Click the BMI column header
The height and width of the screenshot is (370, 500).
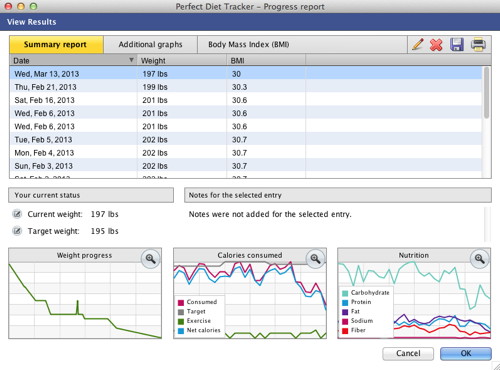pos(266,60)
